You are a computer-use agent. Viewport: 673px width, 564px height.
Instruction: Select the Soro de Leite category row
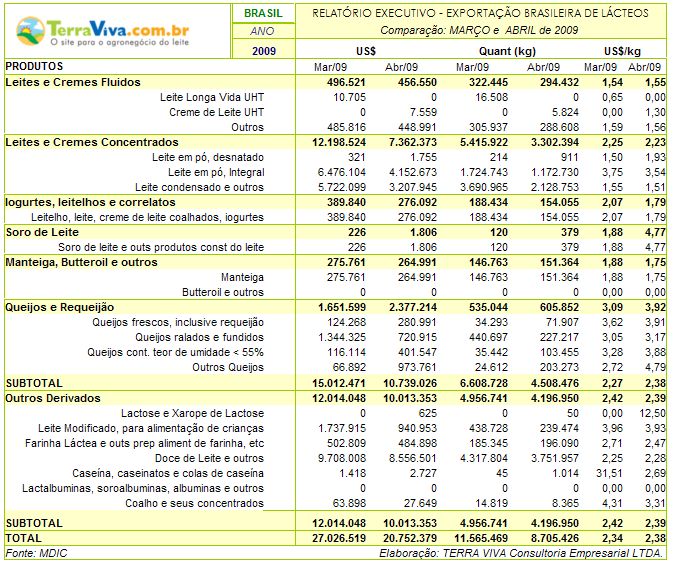(x=335, y=232)
